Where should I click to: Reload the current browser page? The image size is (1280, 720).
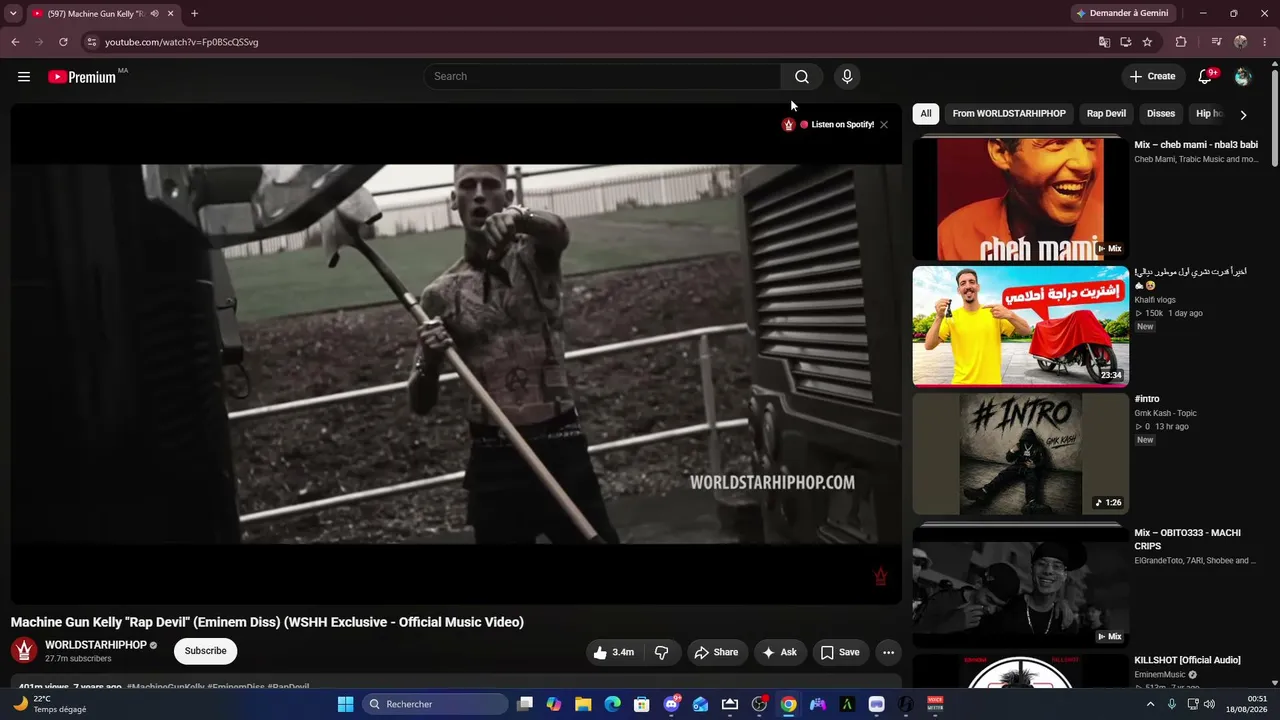pos(63,42)
